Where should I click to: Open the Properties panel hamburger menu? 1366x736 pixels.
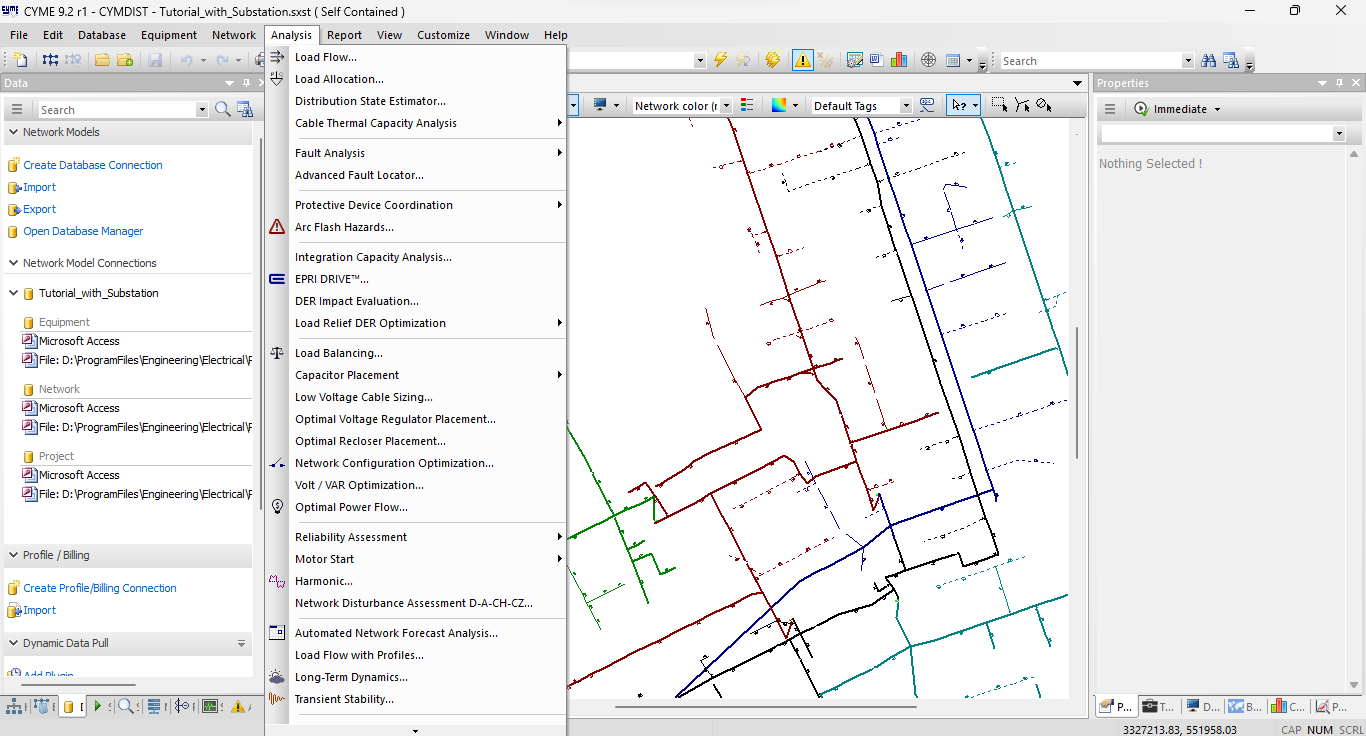(1110, 109)
